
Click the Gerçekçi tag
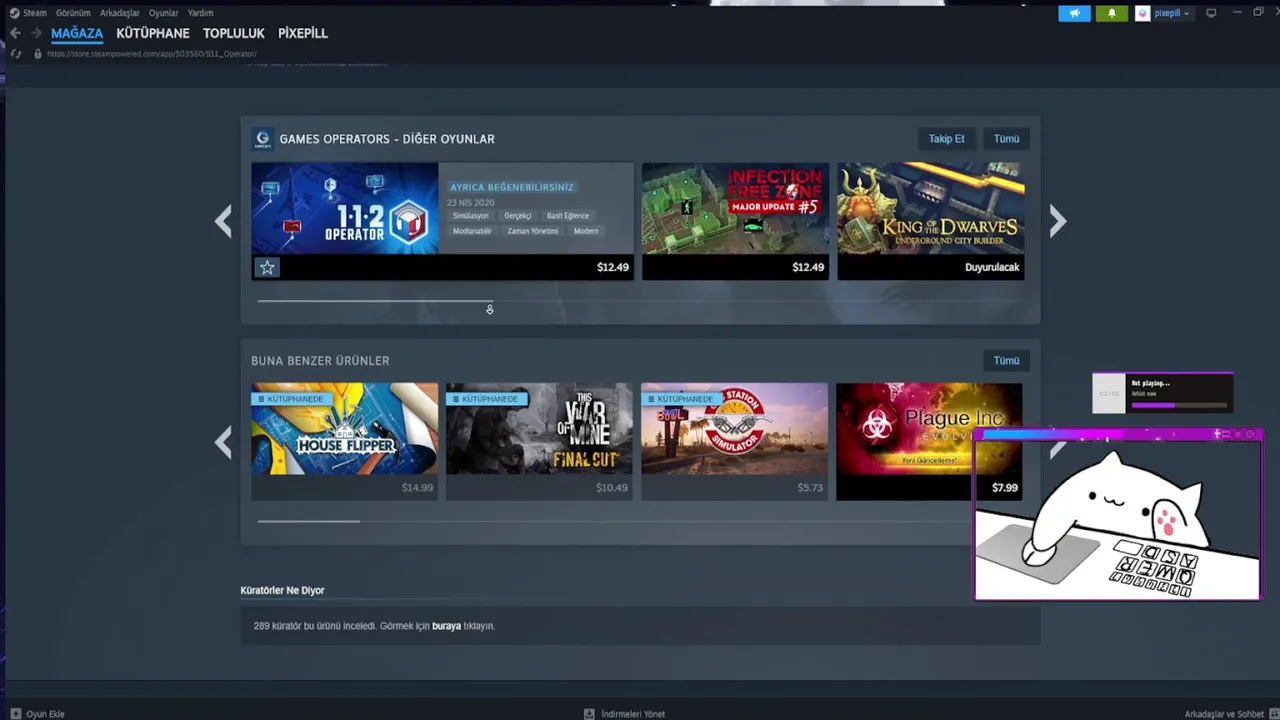pos(518,216)
